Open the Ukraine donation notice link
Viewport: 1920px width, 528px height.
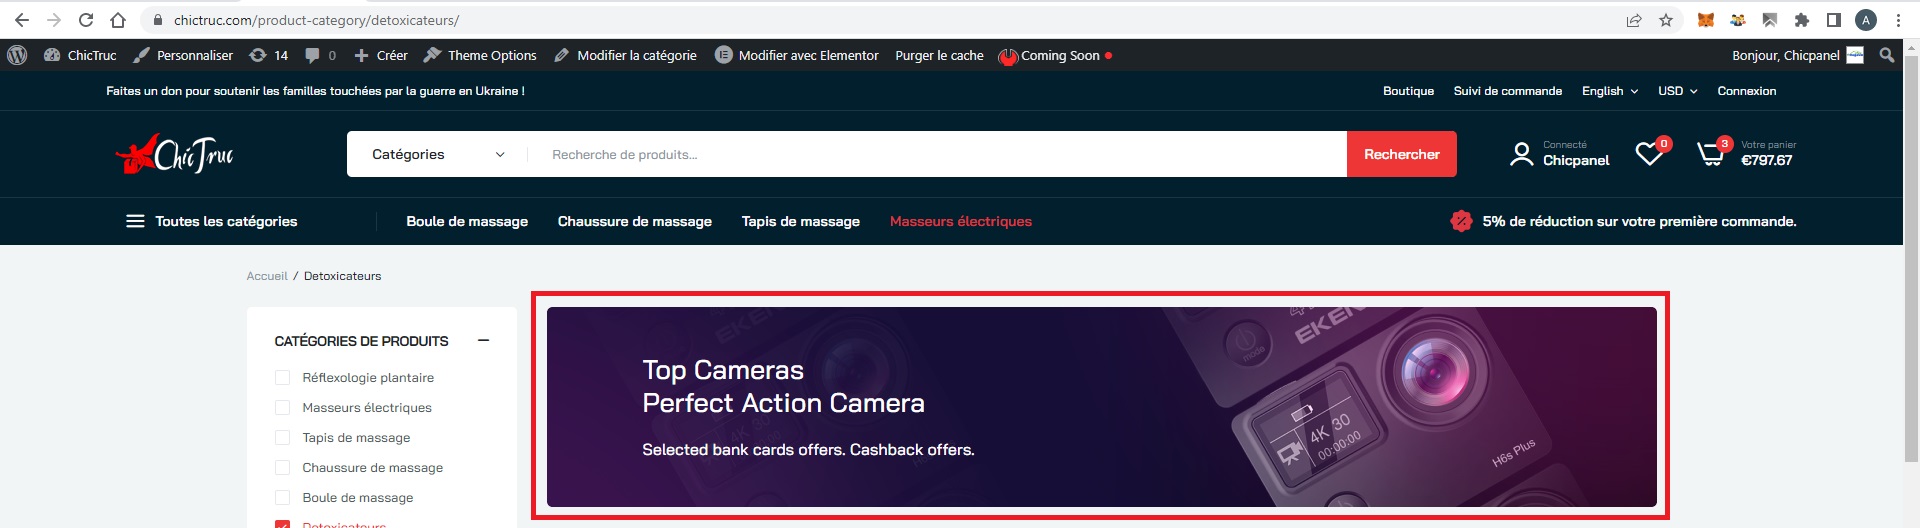coord(315,91)
